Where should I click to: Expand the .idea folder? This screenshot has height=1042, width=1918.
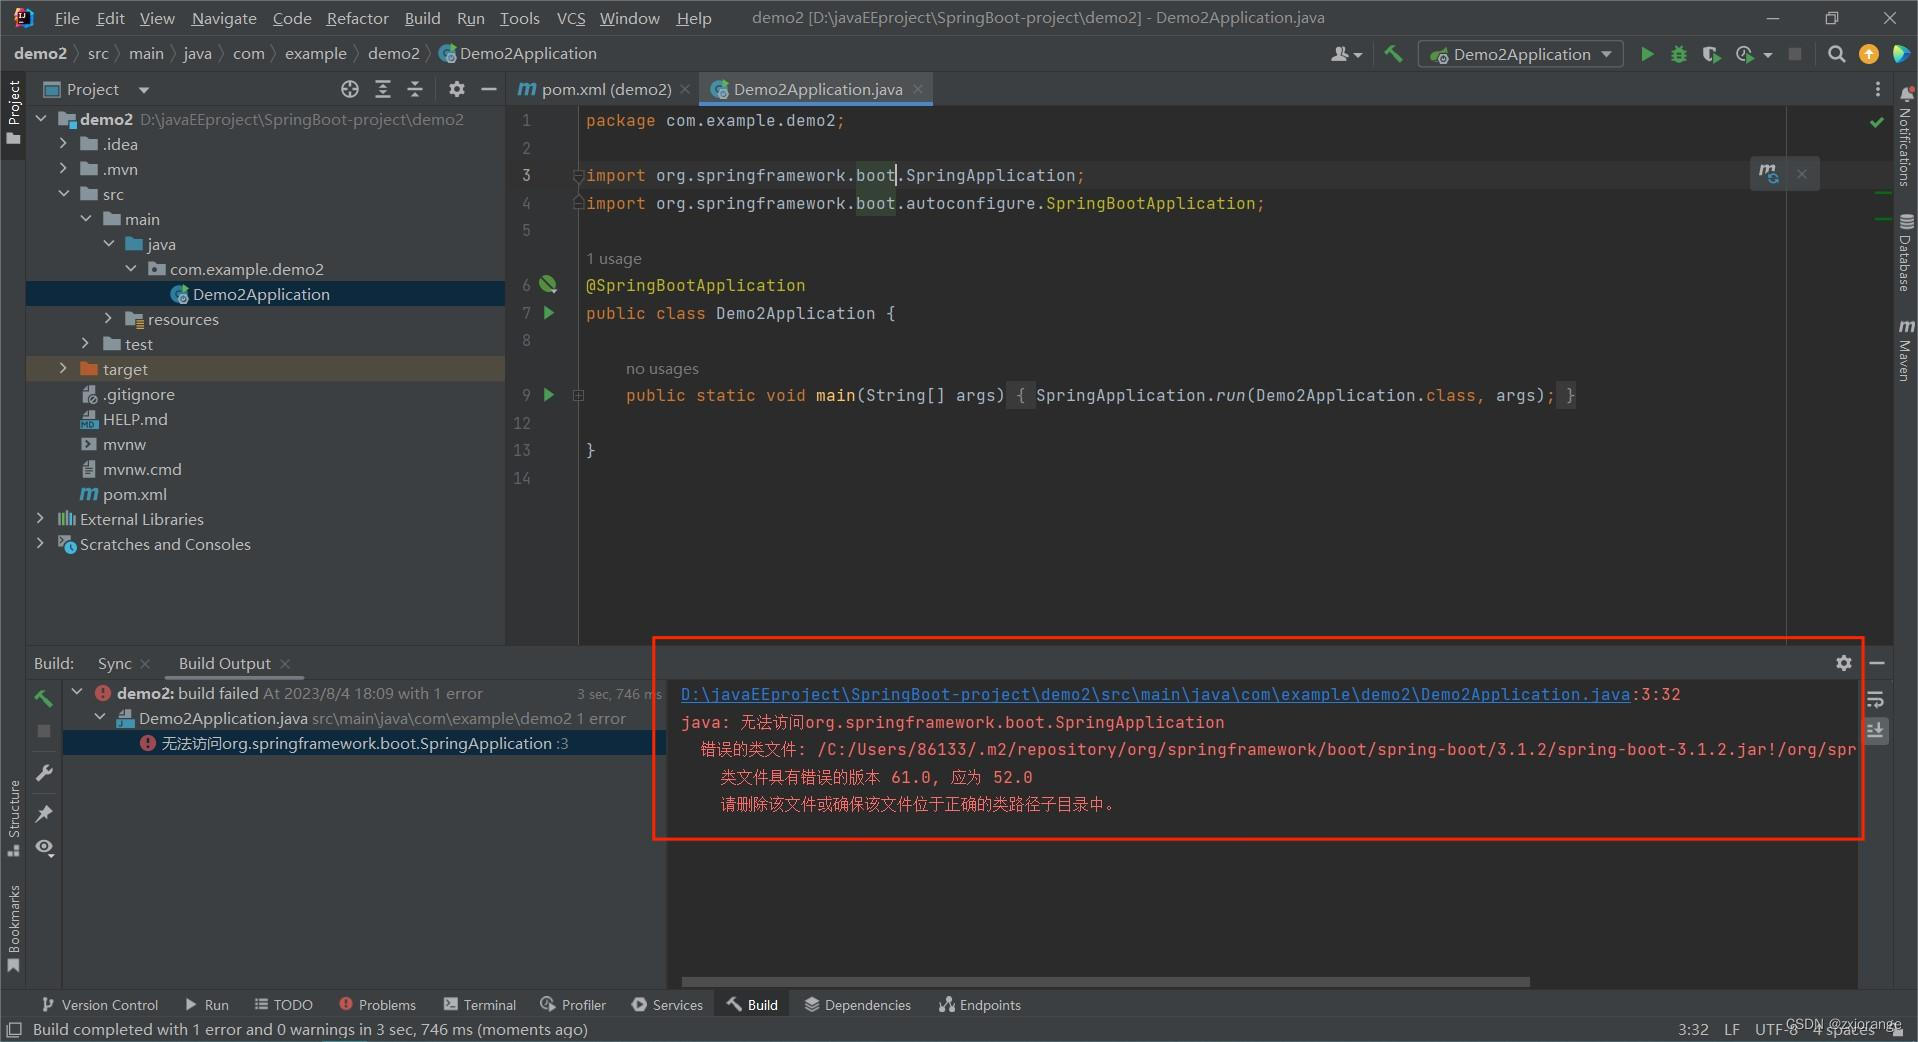click(63, 144)
